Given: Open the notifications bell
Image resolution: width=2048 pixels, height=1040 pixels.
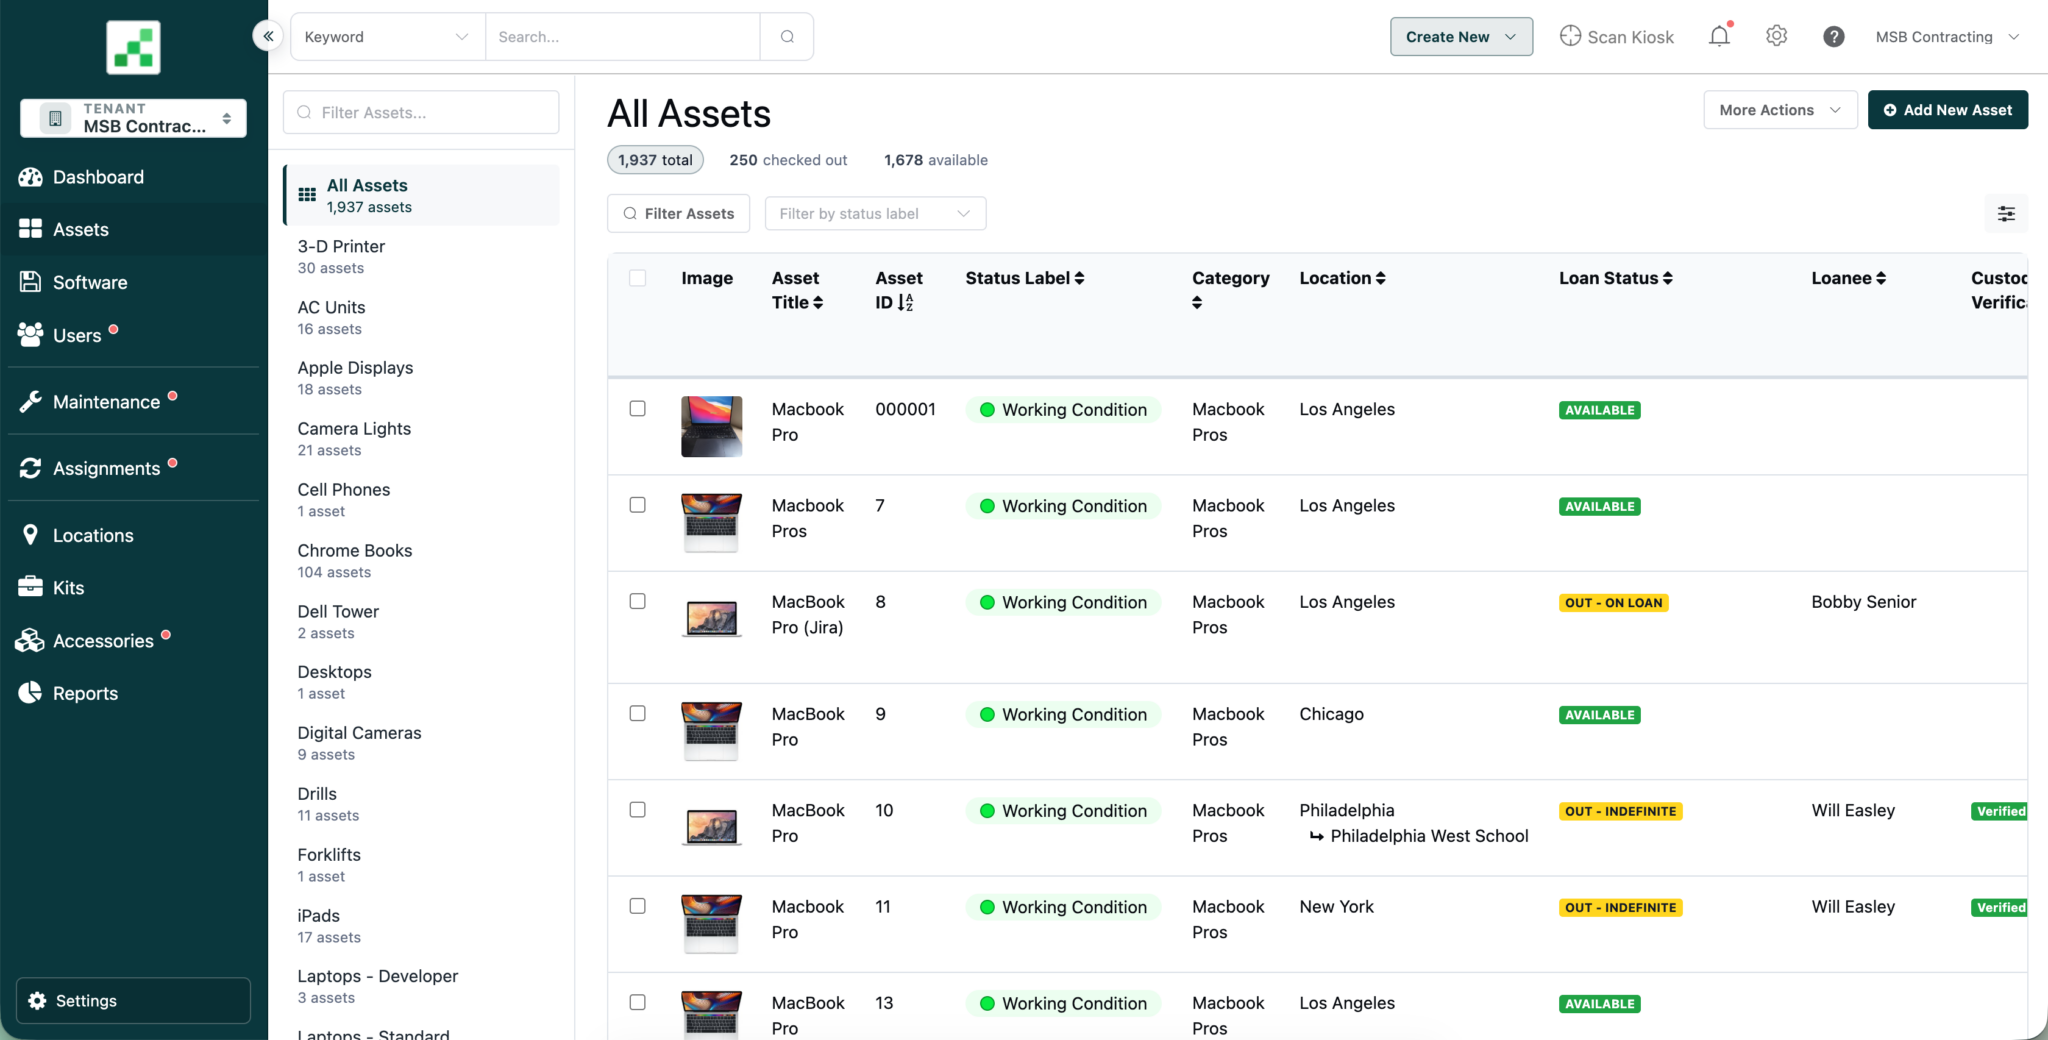Looking at the screenshot, I should (1719, 37).
